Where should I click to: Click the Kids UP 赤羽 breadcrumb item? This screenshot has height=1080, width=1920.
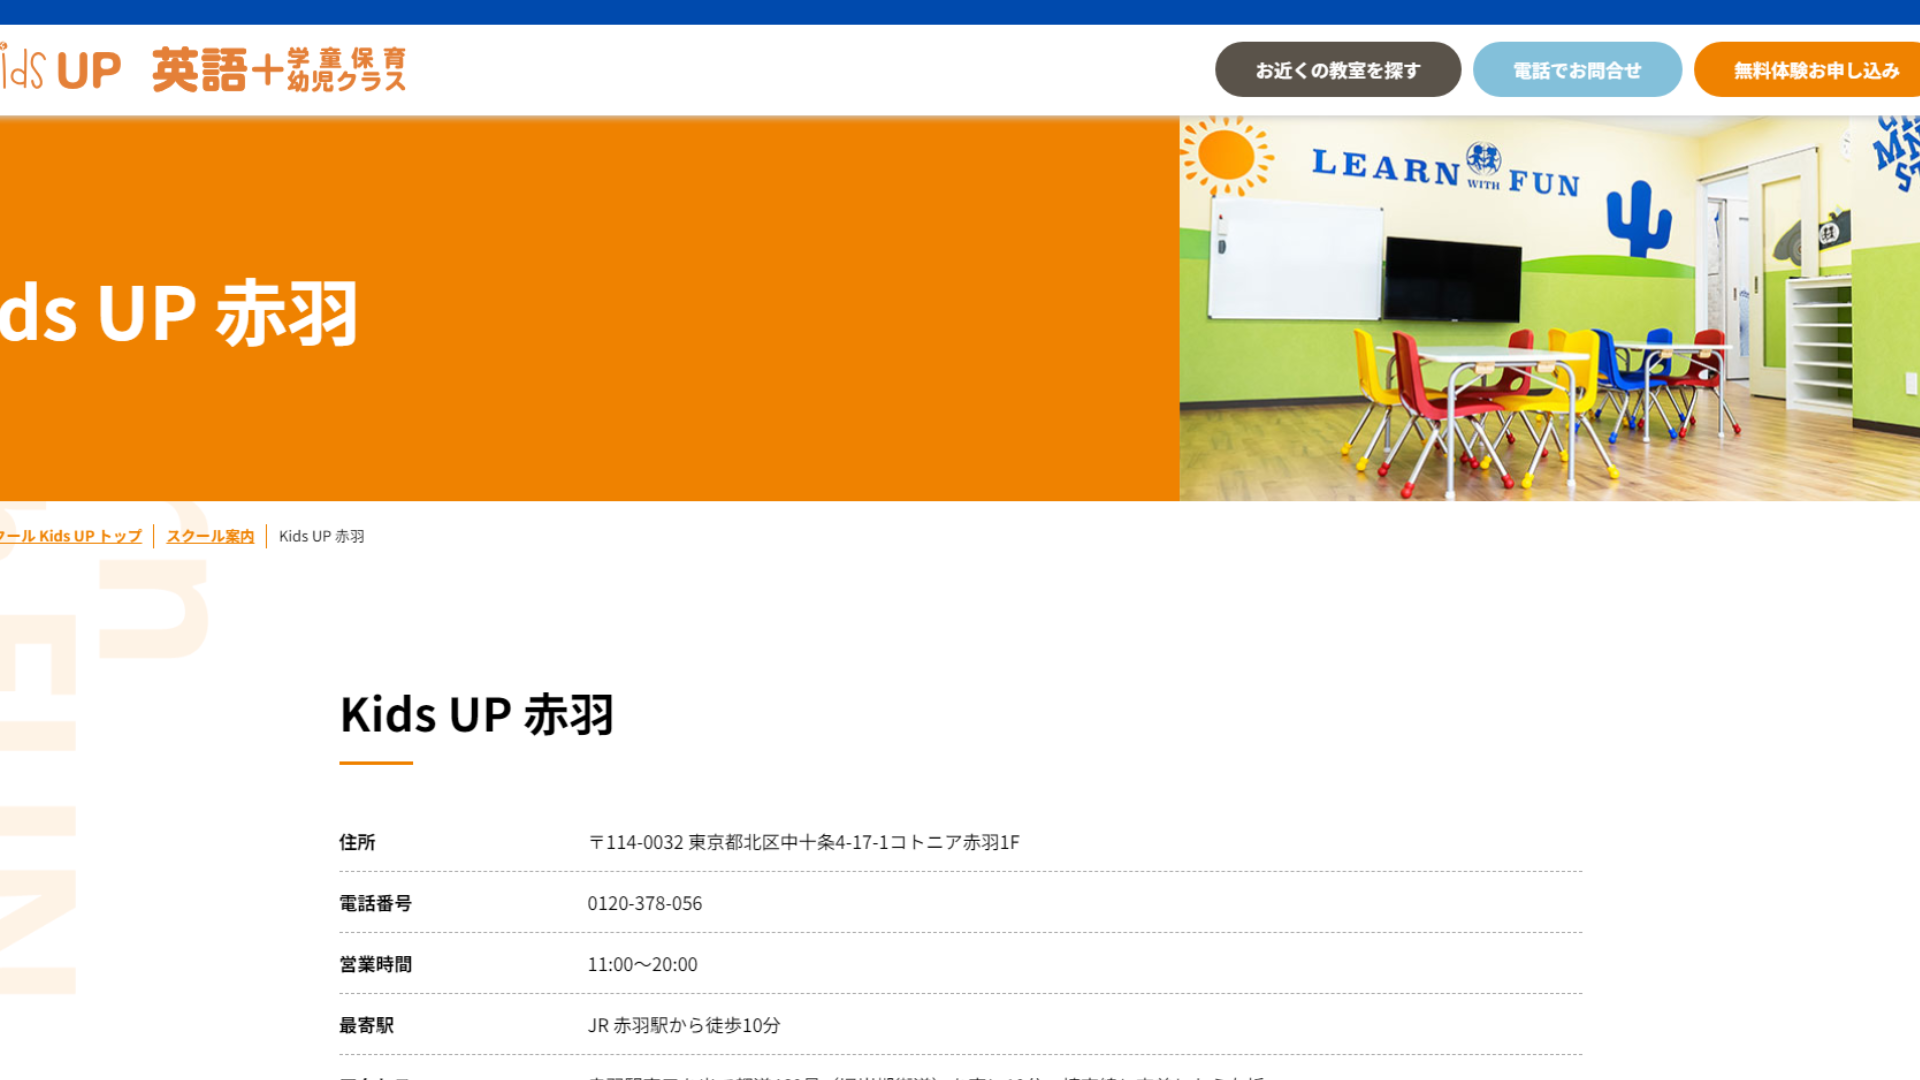320,536
